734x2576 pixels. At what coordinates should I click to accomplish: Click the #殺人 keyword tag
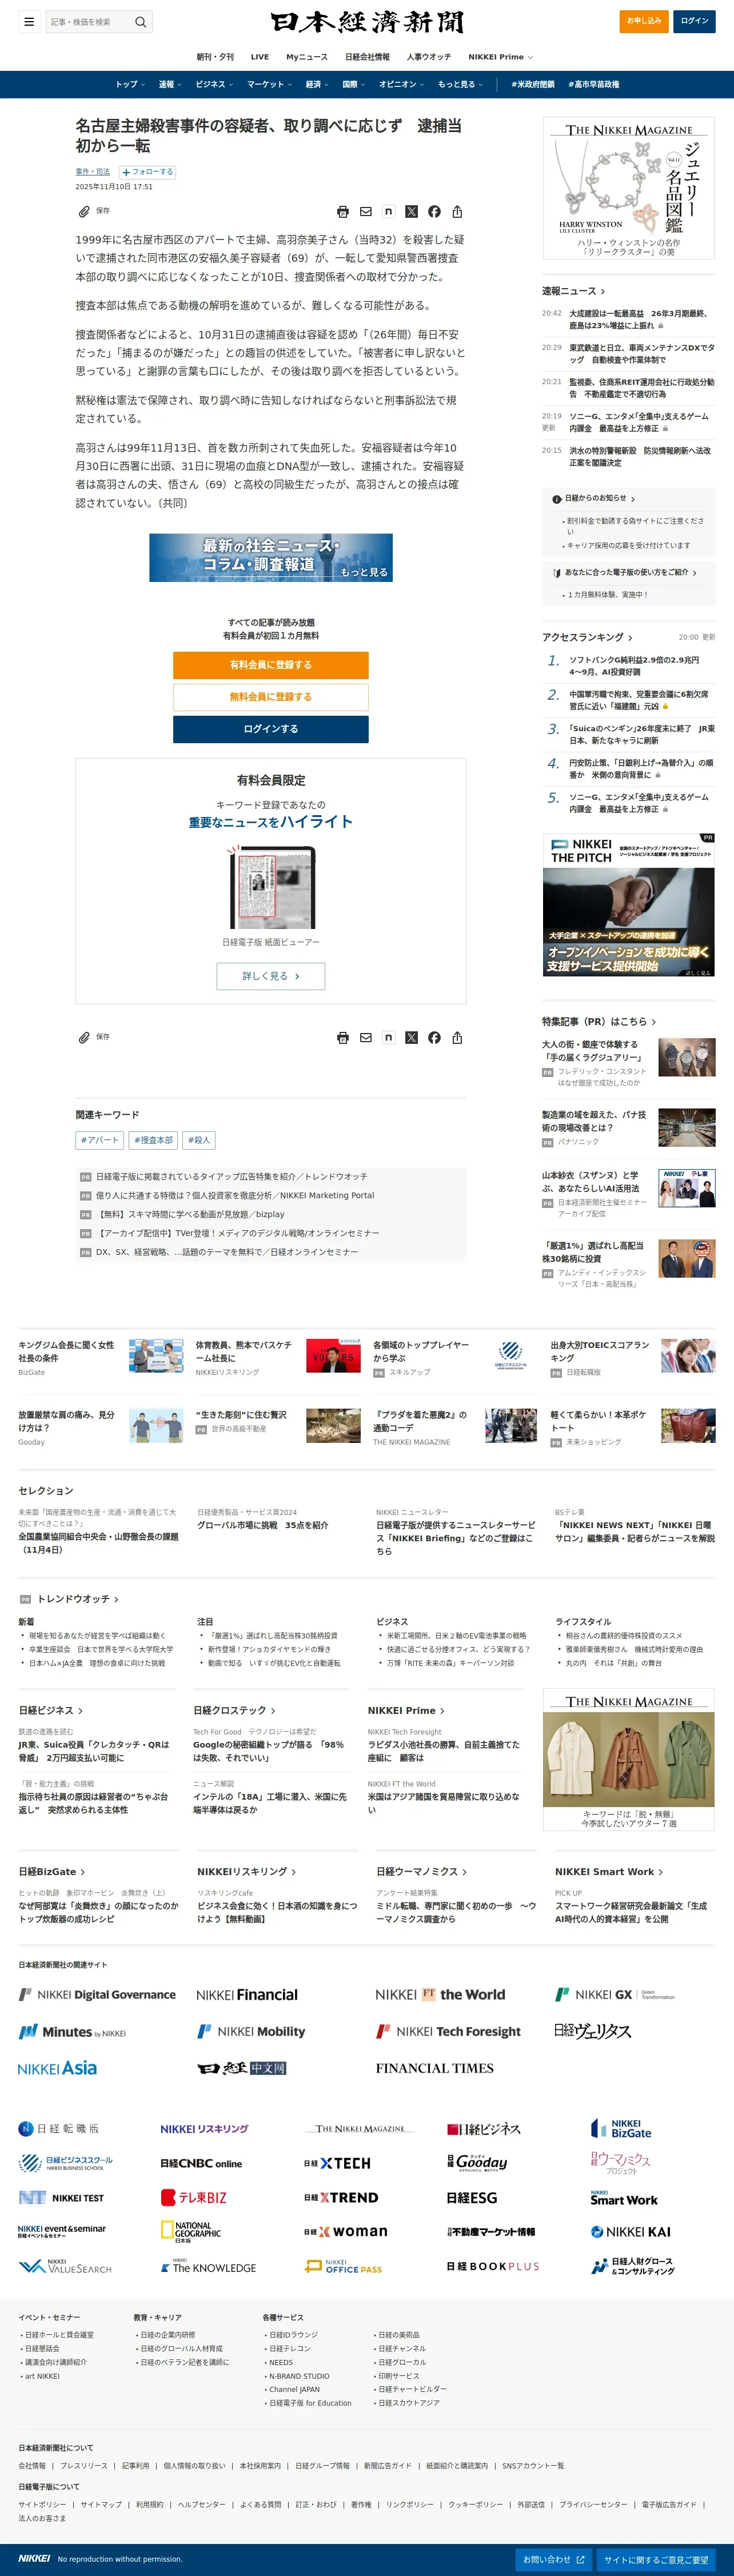(x=199, y=1140)
